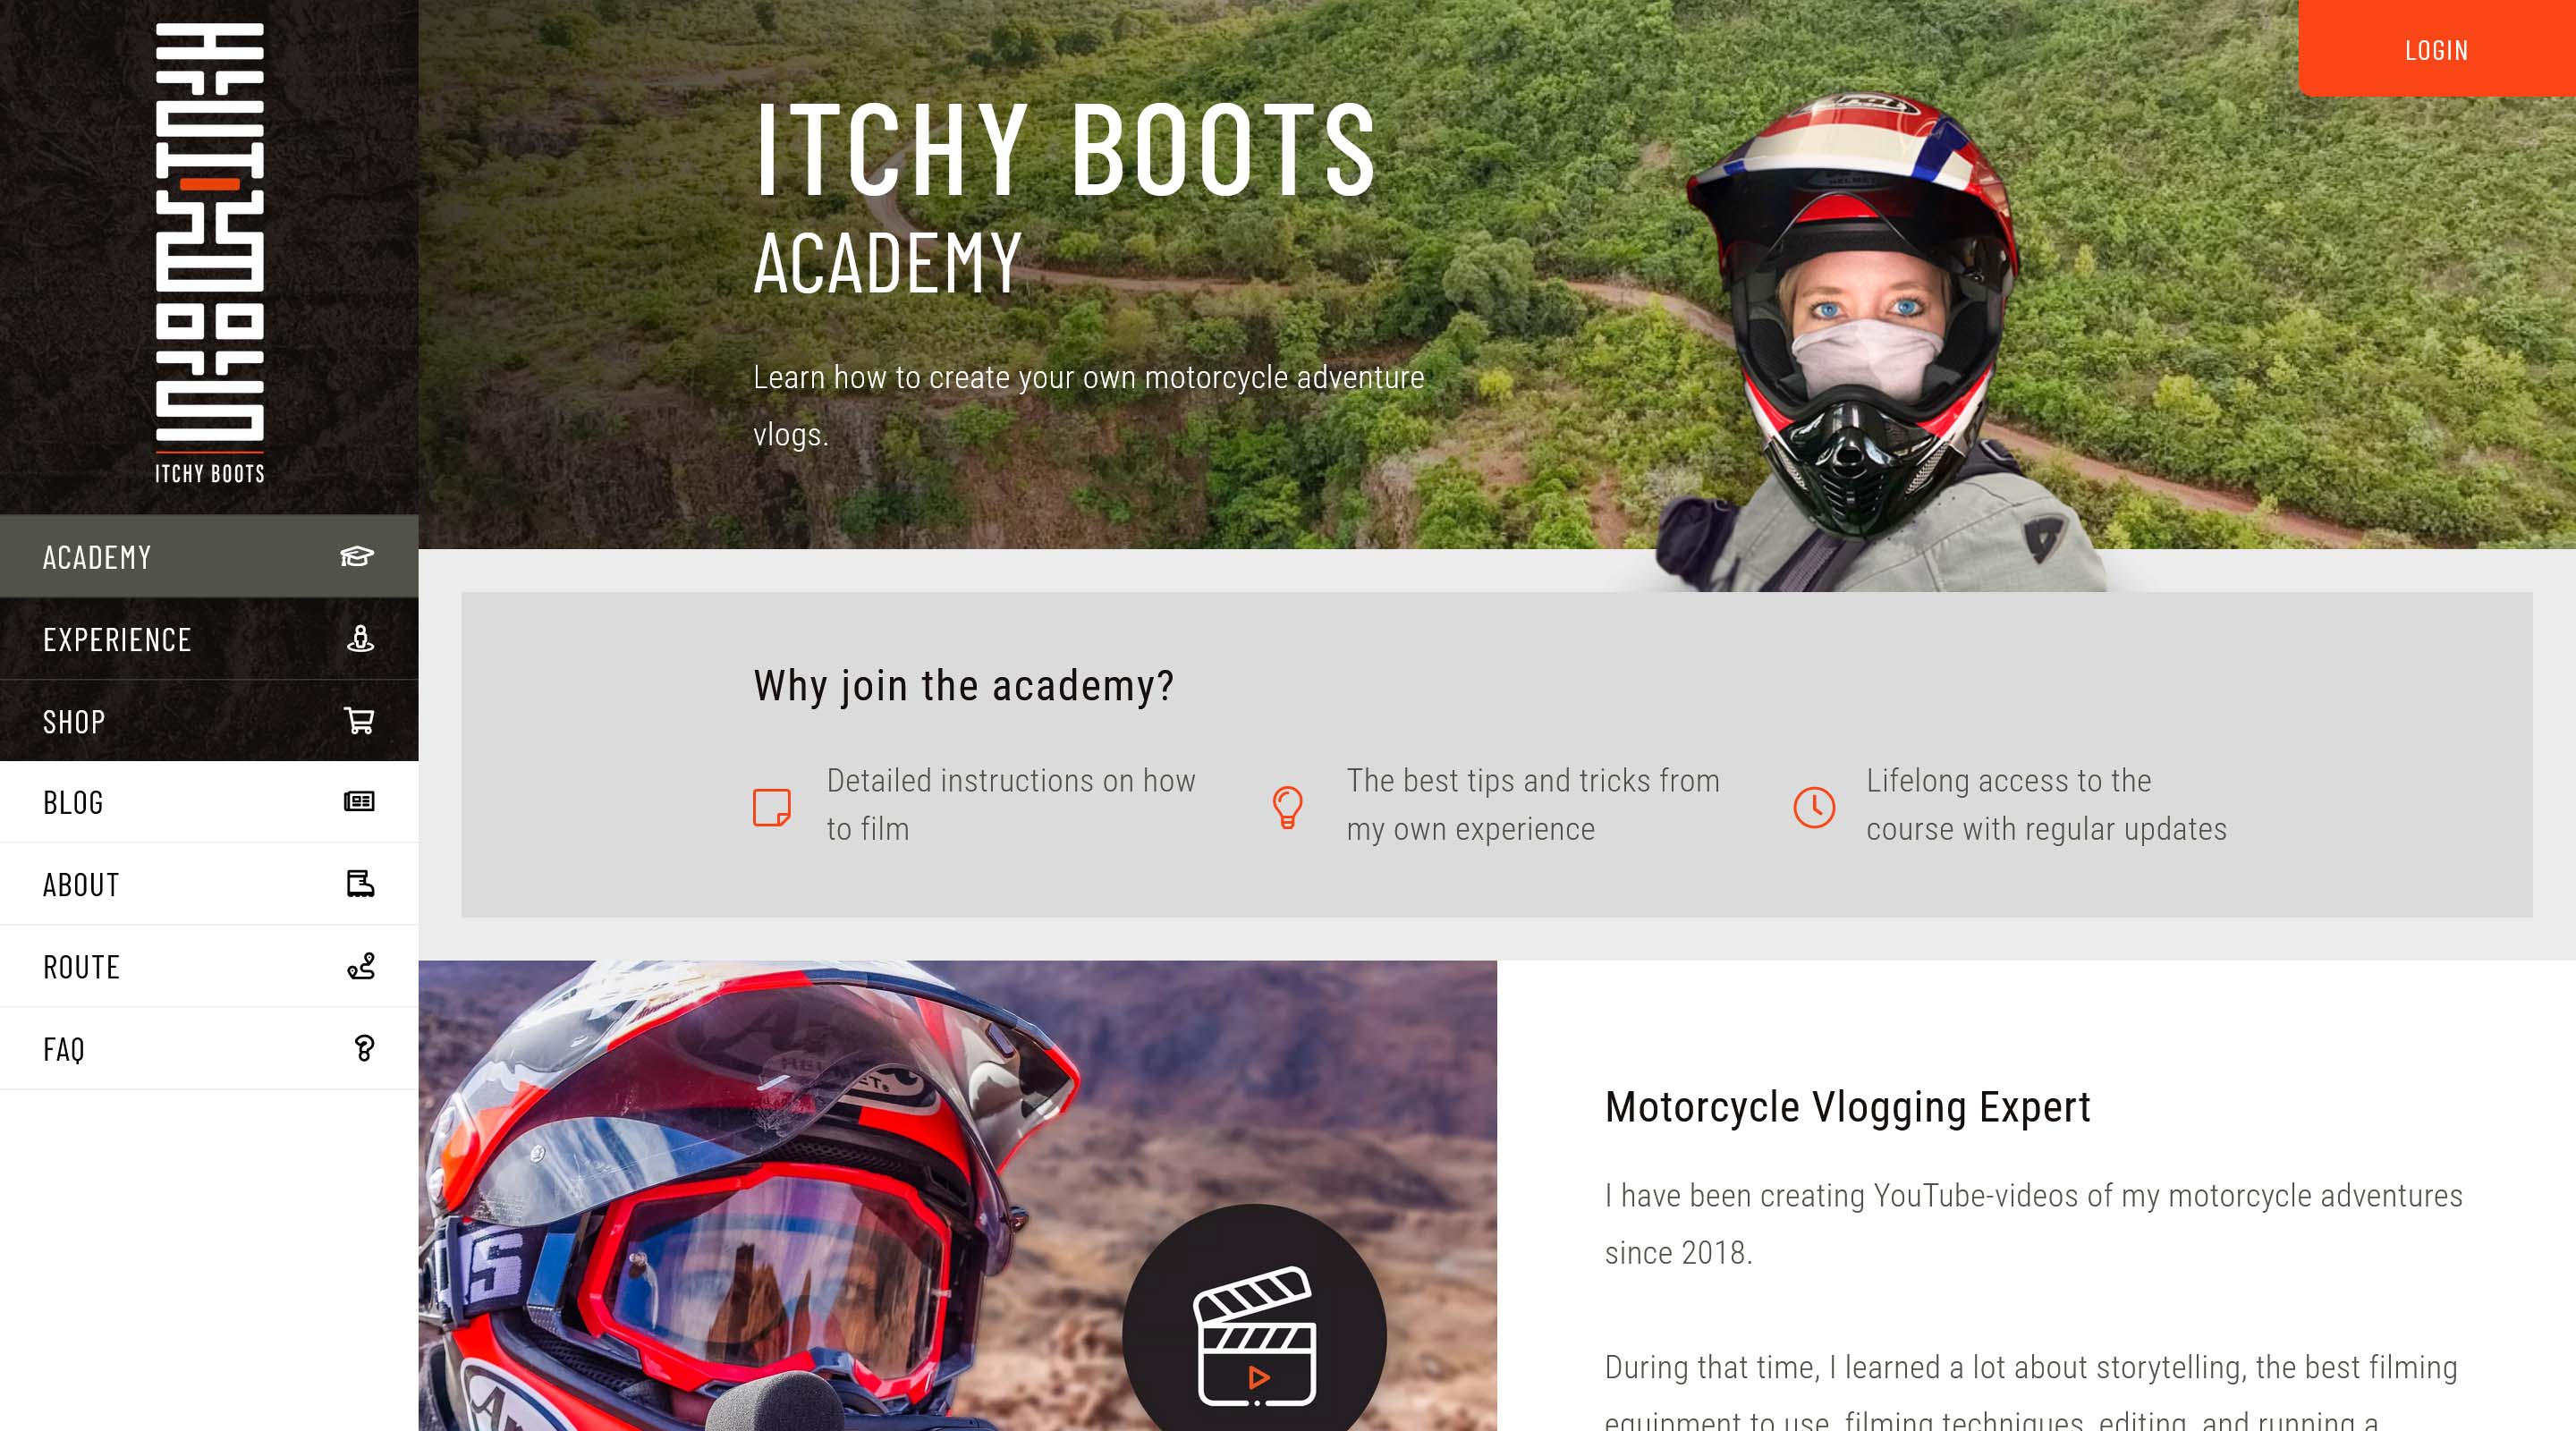Click the Motorcycle Vlogging Expert heading
Viewport: 2576px width, 1431px height.
[1847, 1107]
